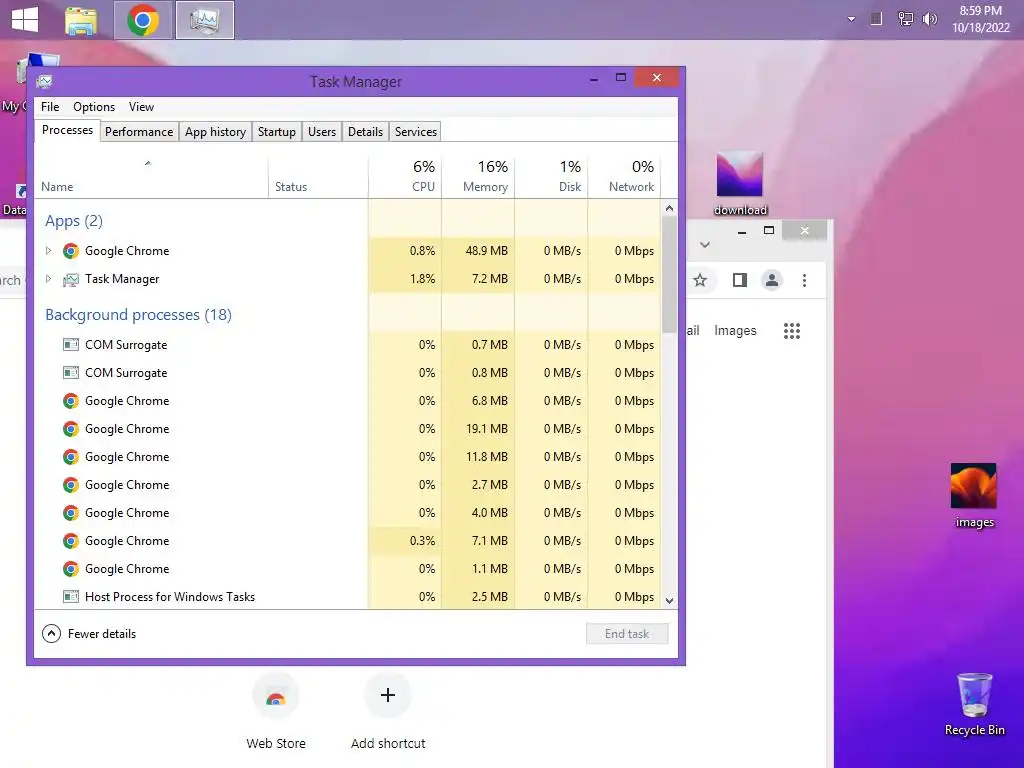The height and width of the screenshot is (768, 1024).
Task: Click the process list scrollbar thumb
Action: (x=669, y=274)
